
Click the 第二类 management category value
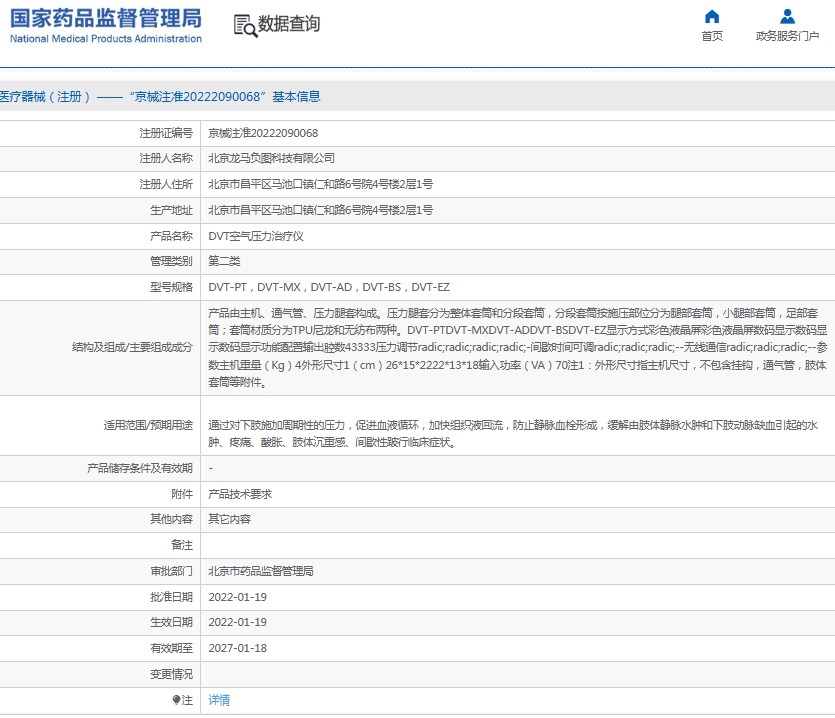(x=224, y=261)
